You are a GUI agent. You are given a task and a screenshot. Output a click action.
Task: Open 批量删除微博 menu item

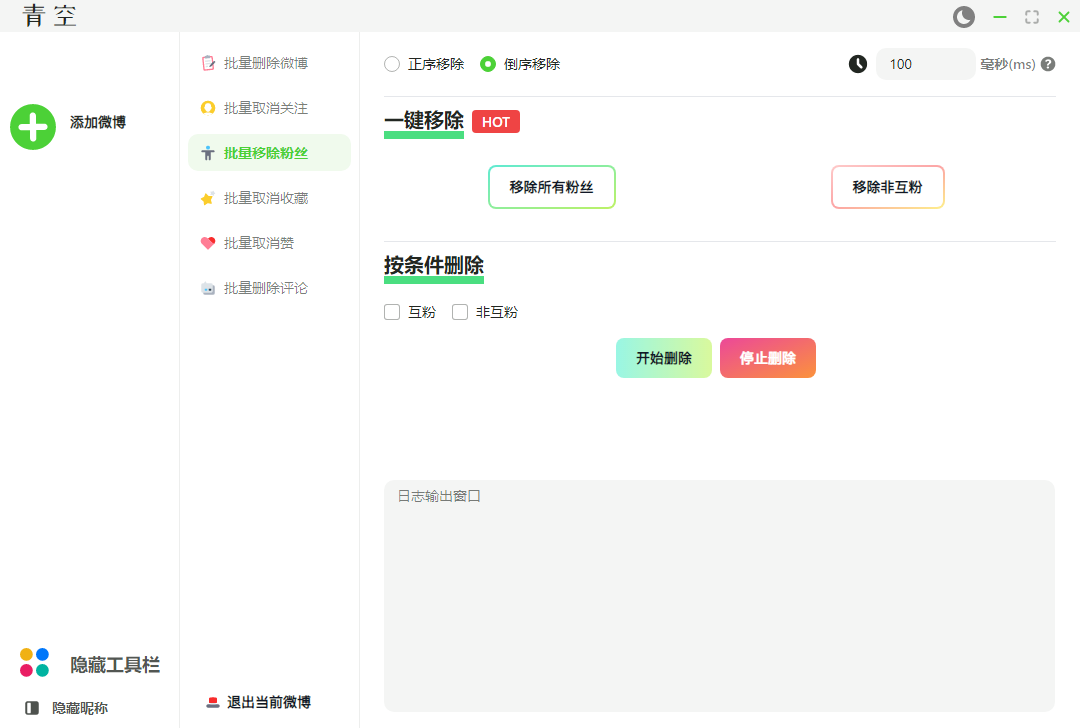[265, 63]
